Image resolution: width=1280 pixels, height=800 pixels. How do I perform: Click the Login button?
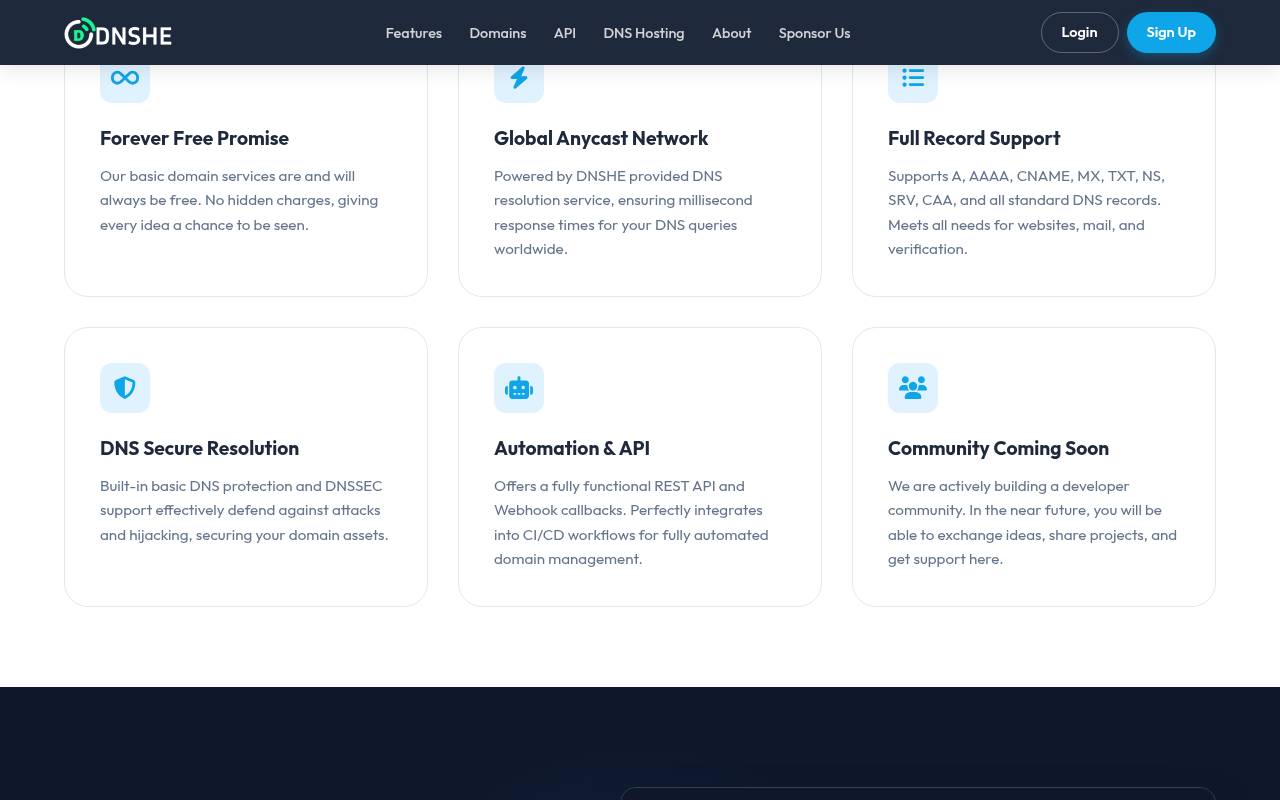point(1079,33)
